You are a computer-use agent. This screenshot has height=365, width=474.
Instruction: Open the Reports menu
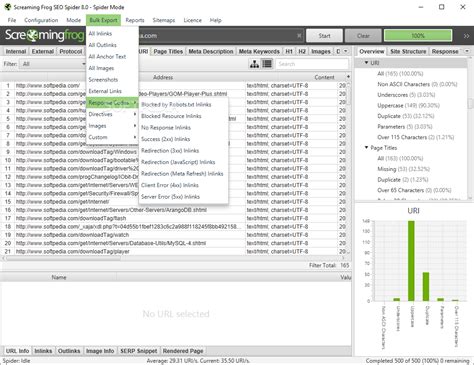(135, 20)
